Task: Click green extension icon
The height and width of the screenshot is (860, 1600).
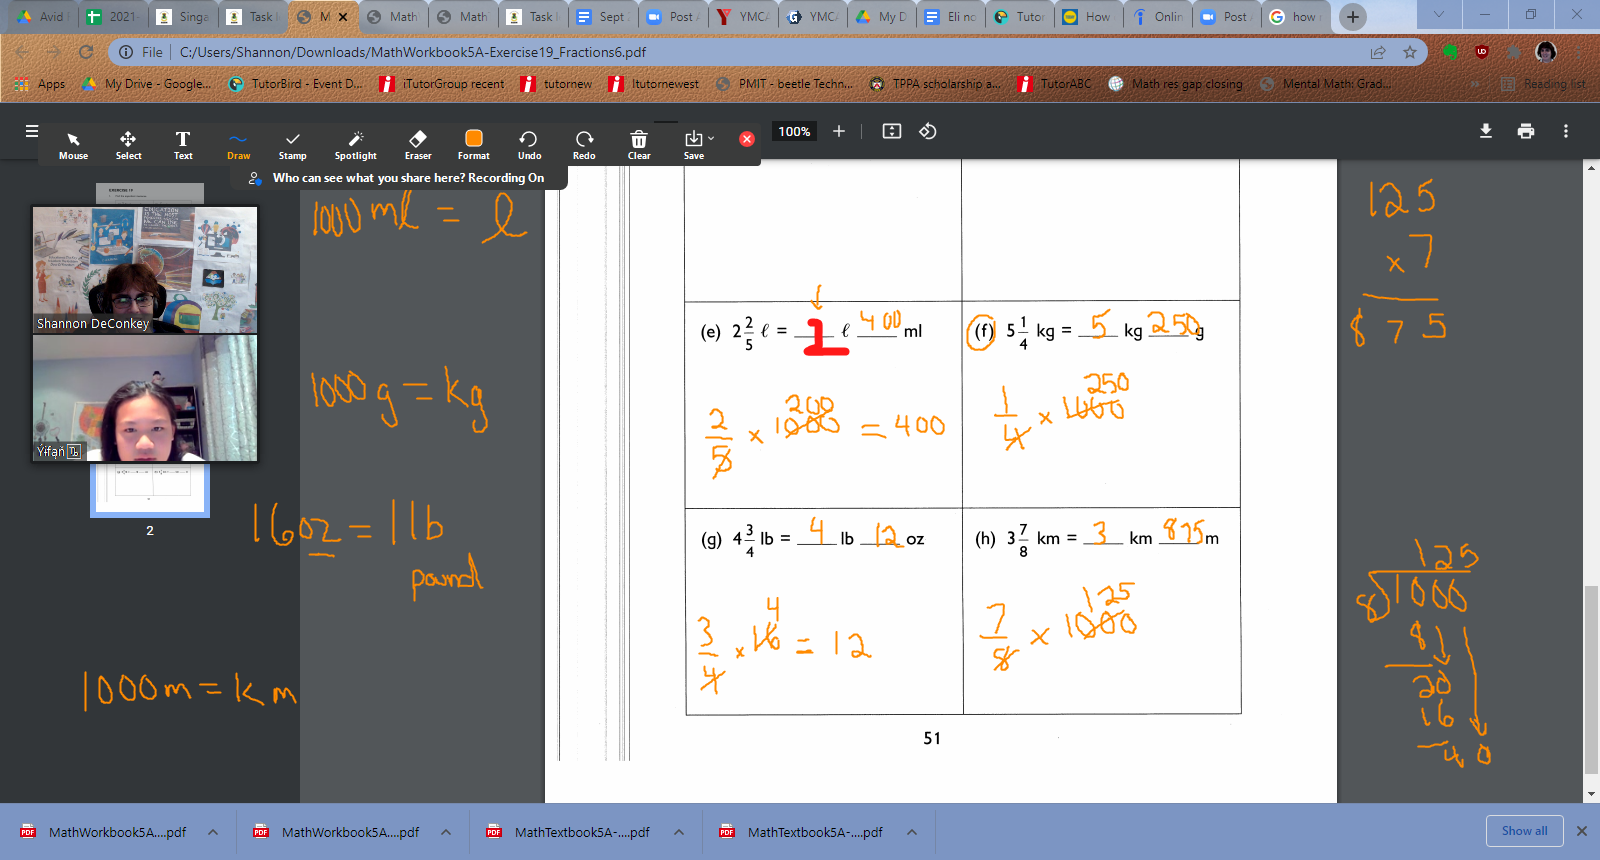Action: click(1450, 52)
